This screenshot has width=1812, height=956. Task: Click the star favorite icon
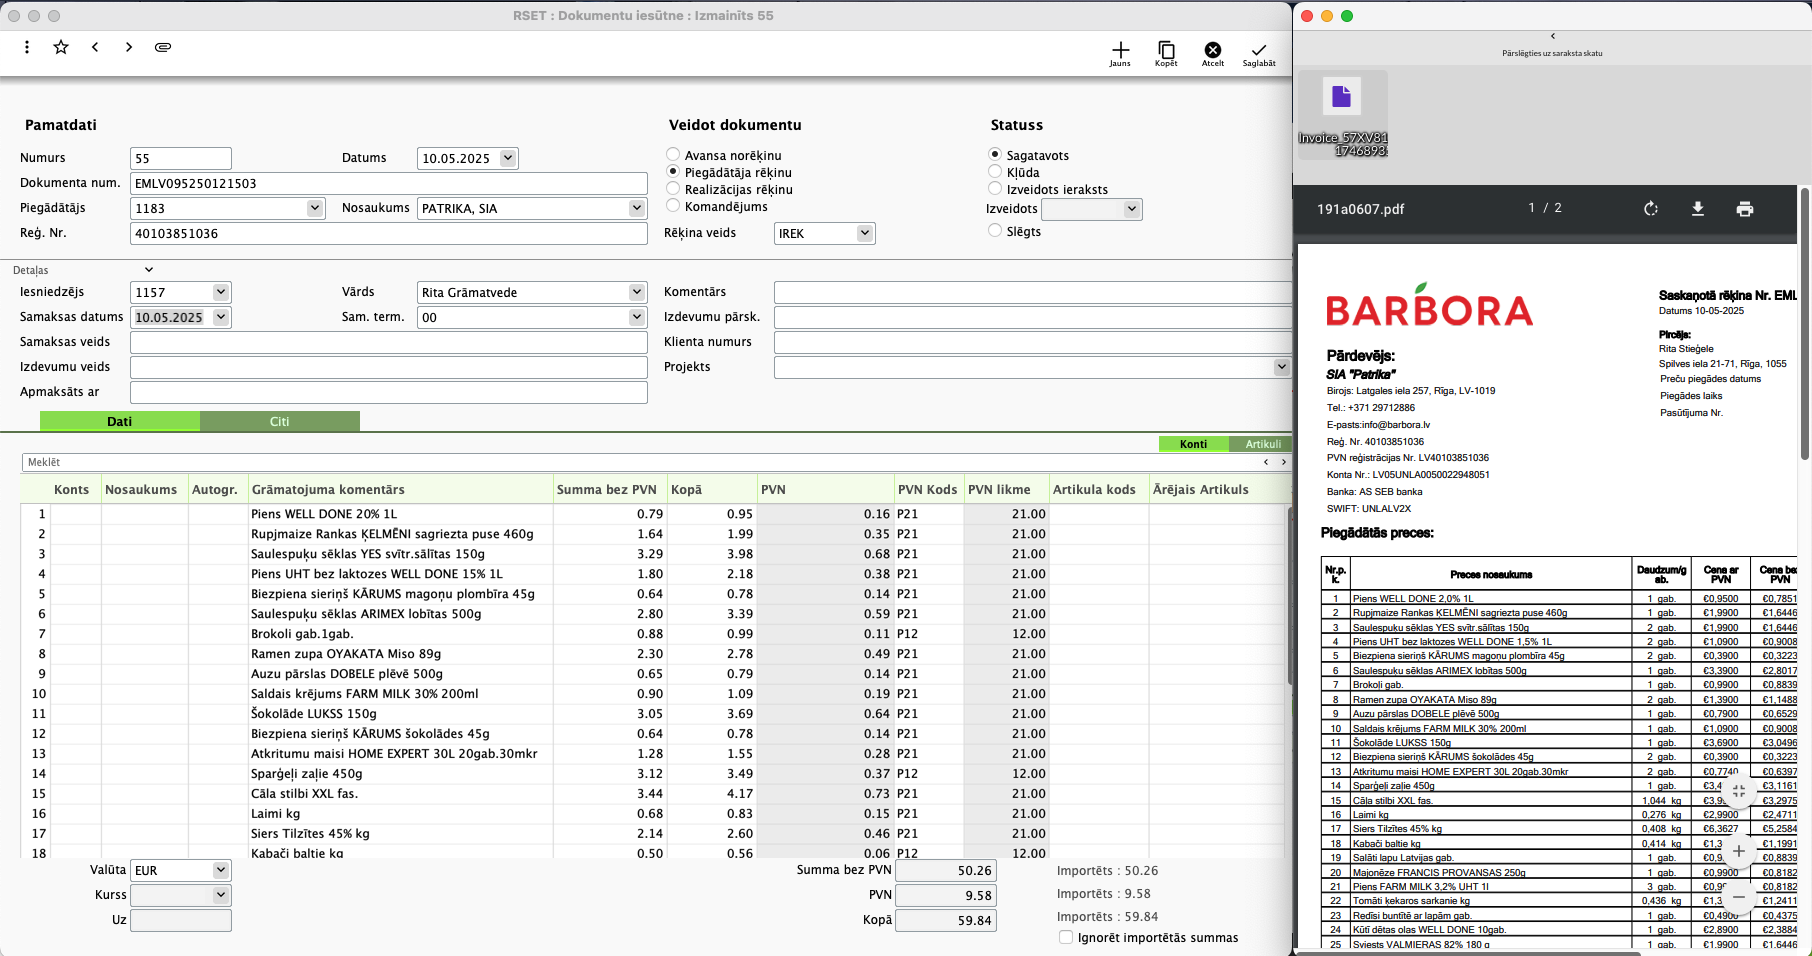point(61,47)
